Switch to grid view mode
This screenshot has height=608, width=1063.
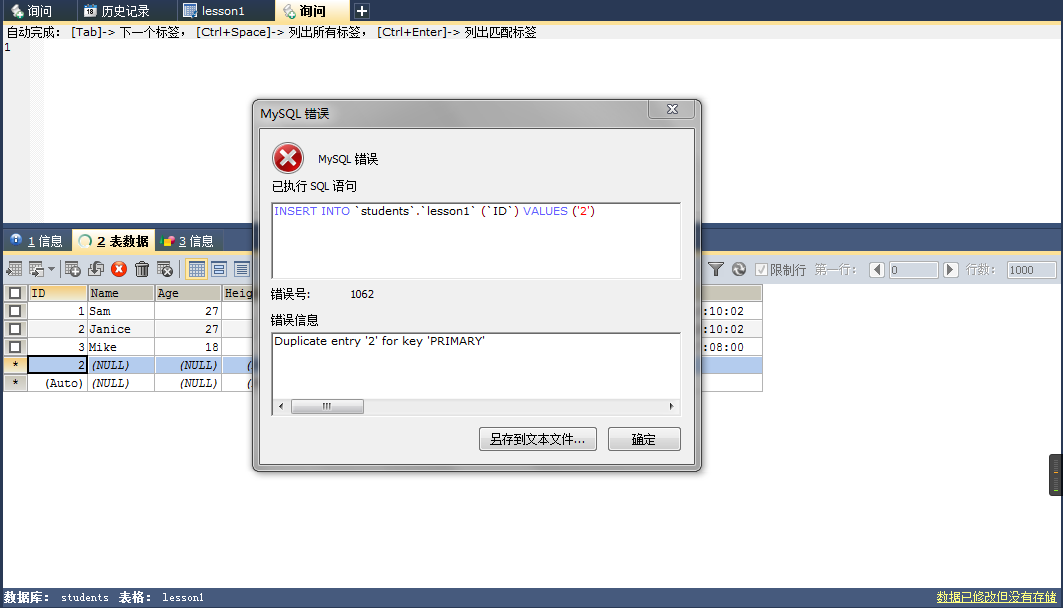click(x=197, y=269)
